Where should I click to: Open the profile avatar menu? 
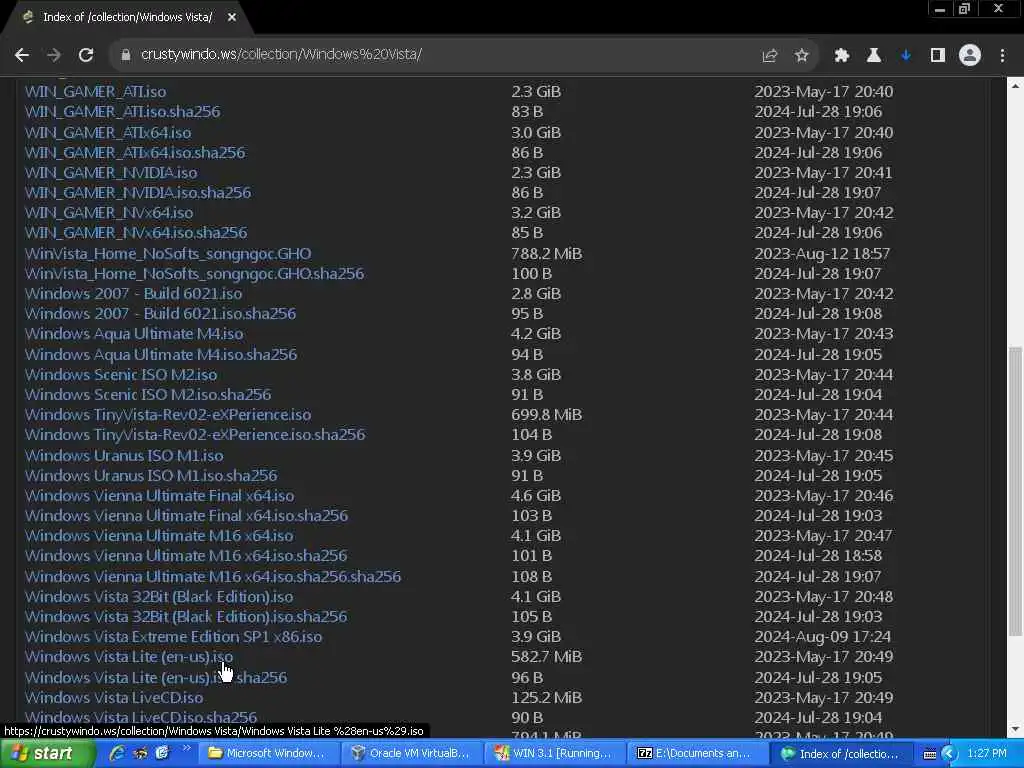coord(970,56)
